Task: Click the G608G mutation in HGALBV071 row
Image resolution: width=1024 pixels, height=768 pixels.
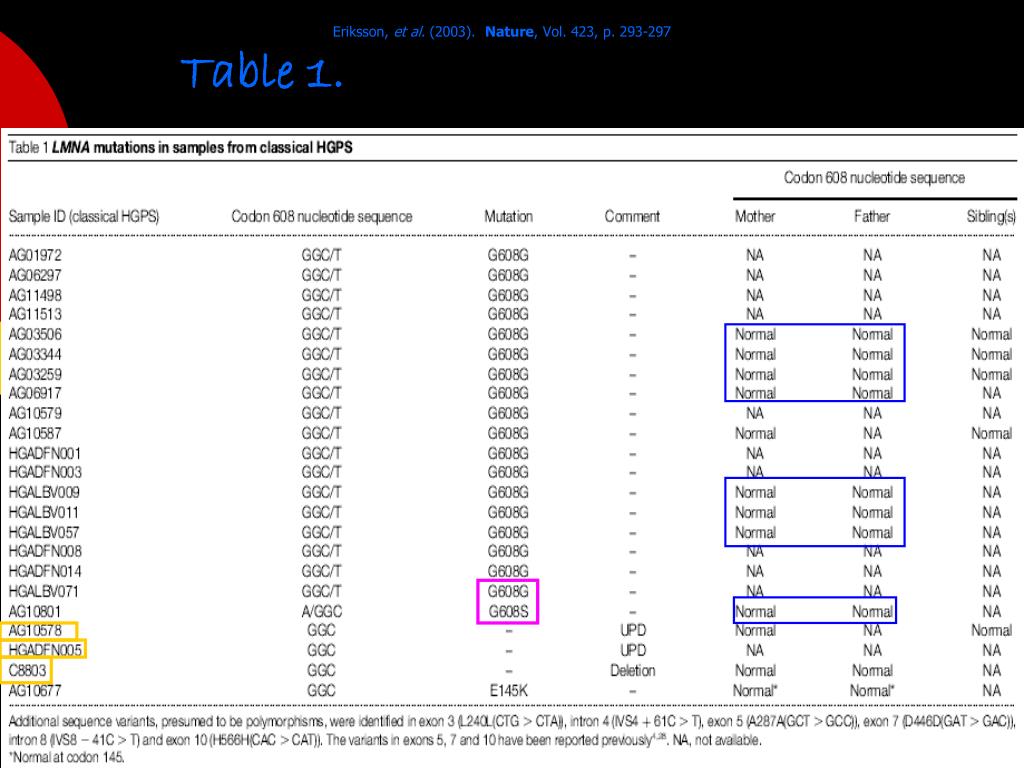Action: pyautogui.click(x=508, y=592)
